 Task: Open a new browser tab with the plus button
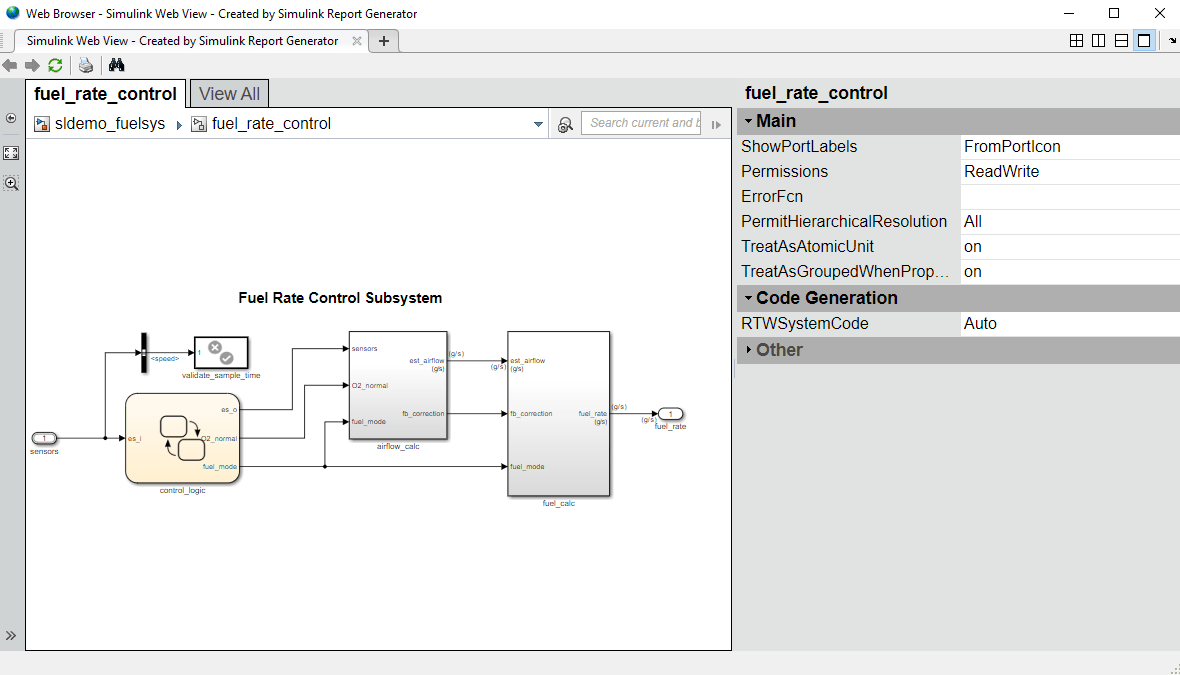pos(384,41)
